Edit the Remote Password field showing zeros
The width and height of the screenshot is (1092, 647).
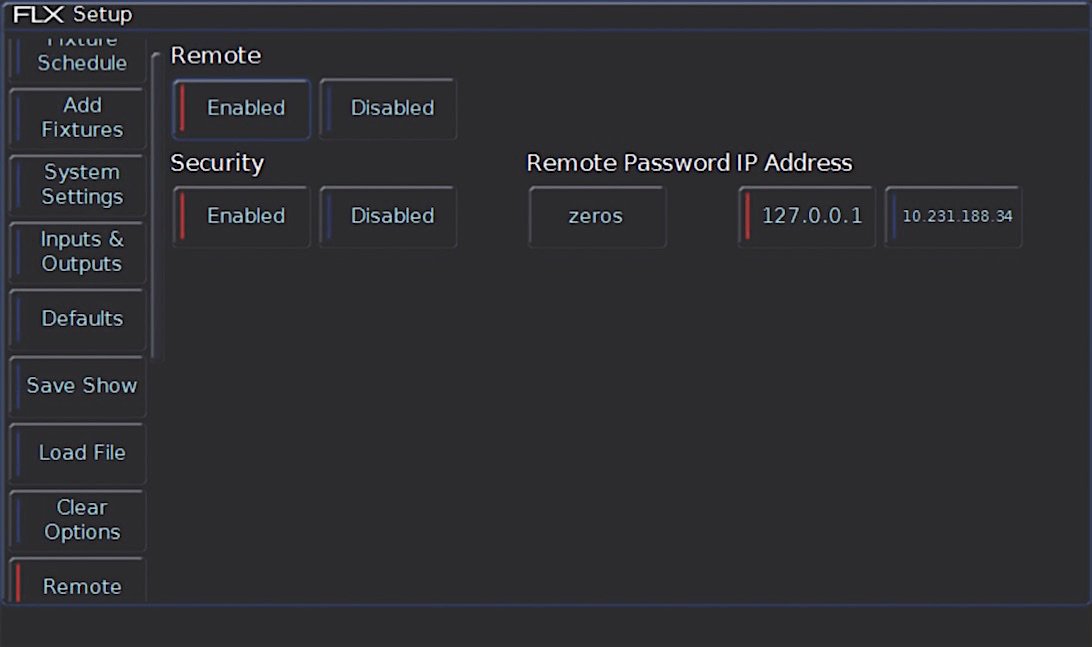[597, 217]
